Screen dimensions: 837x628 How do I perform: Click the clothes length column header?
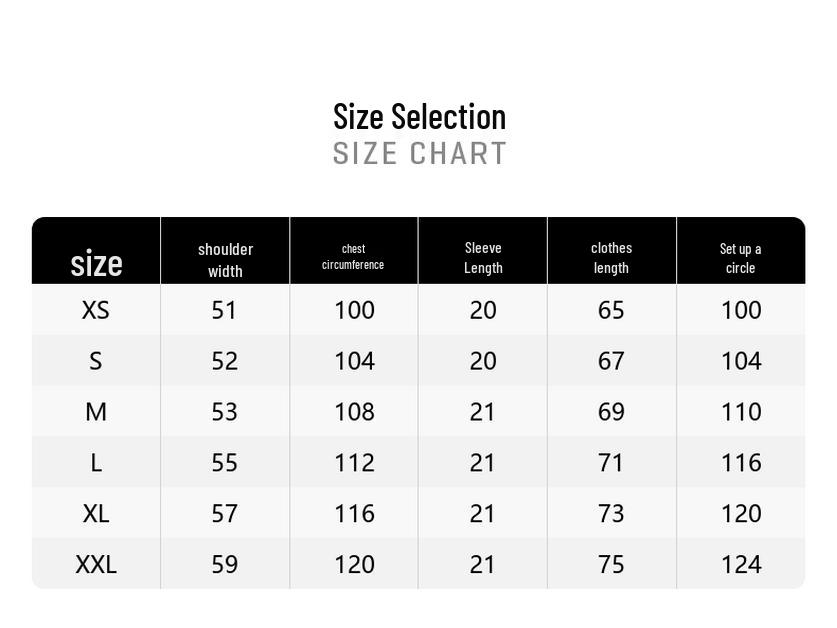611,257
